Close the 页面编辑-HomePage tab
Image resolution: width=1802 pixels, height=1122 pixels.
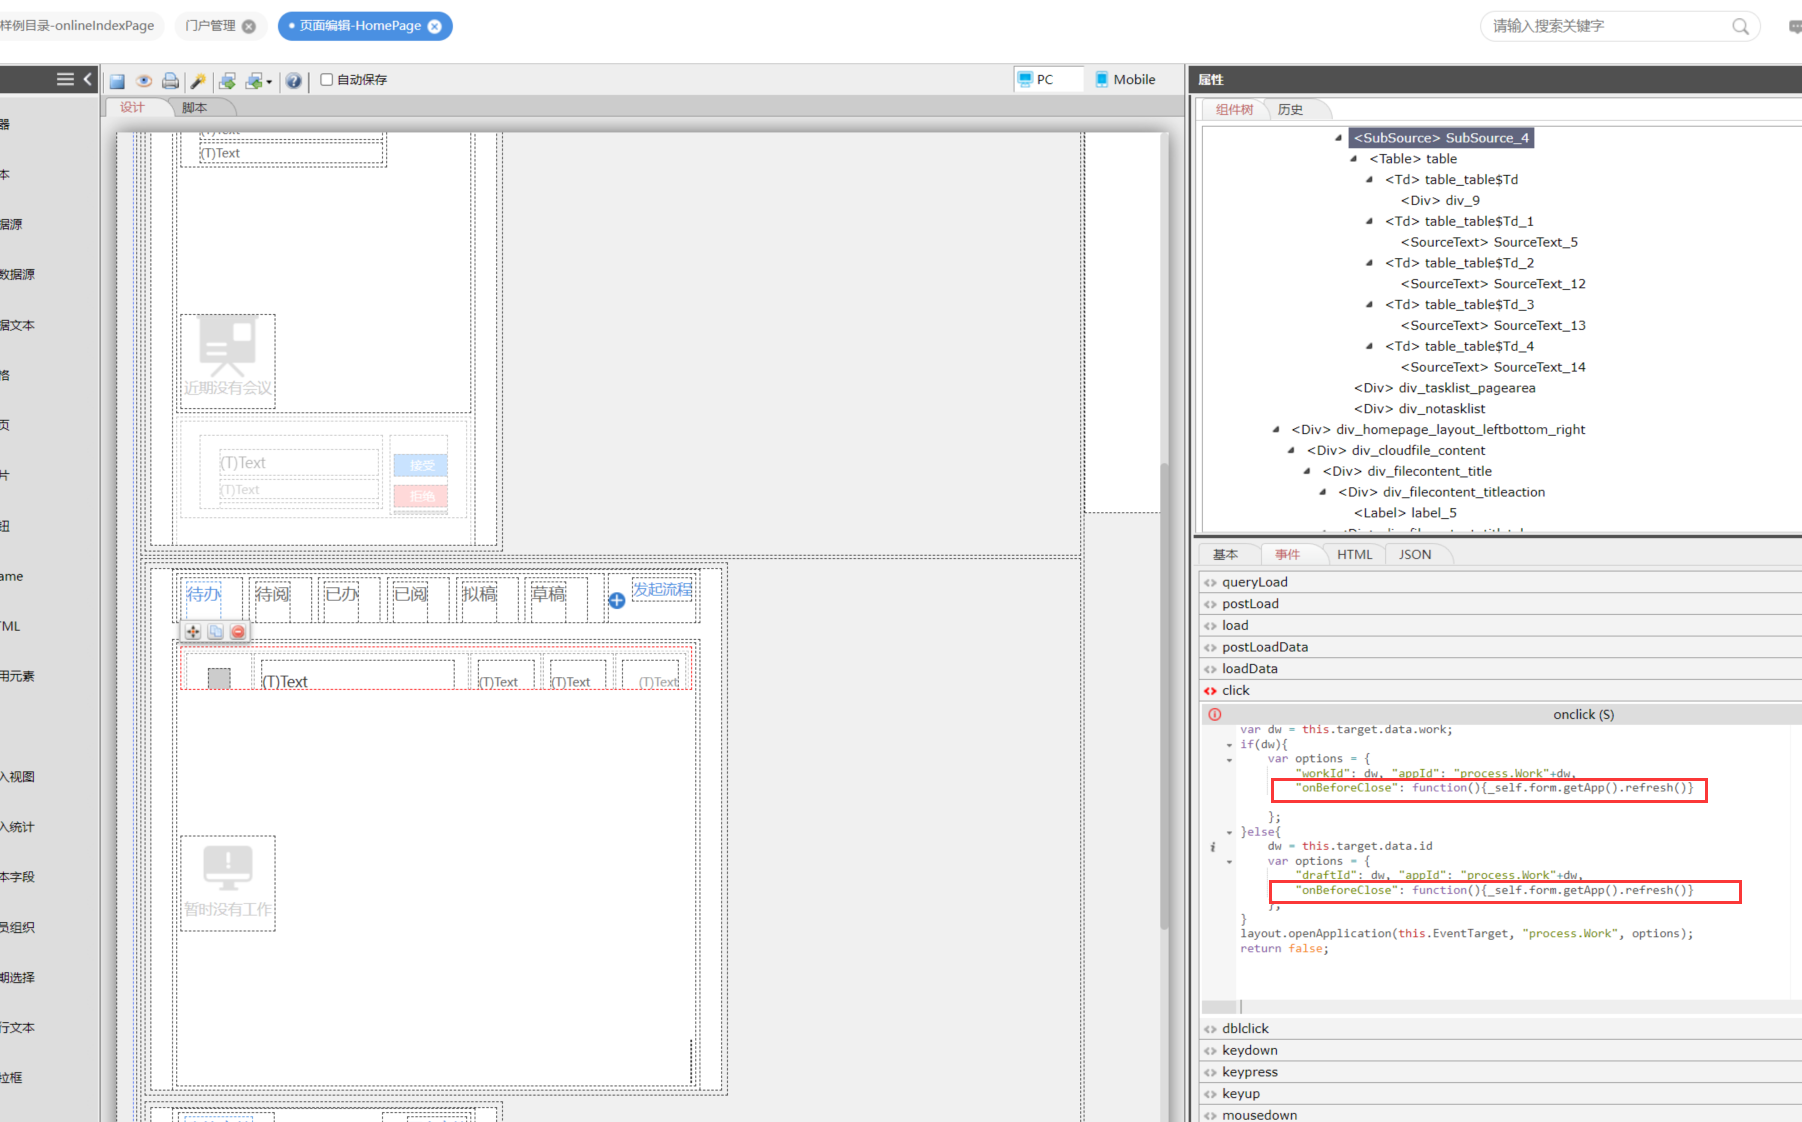click(435, 26)
